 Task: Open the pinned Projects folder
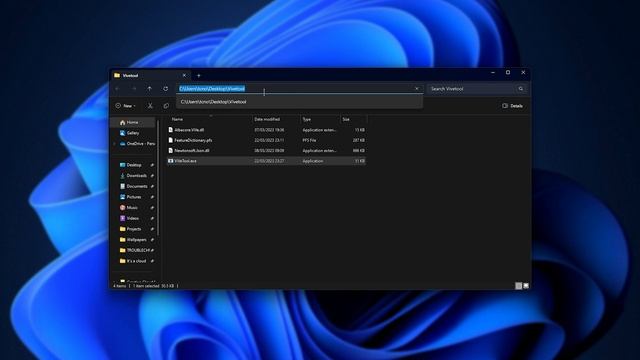click(x=133, y=229)
